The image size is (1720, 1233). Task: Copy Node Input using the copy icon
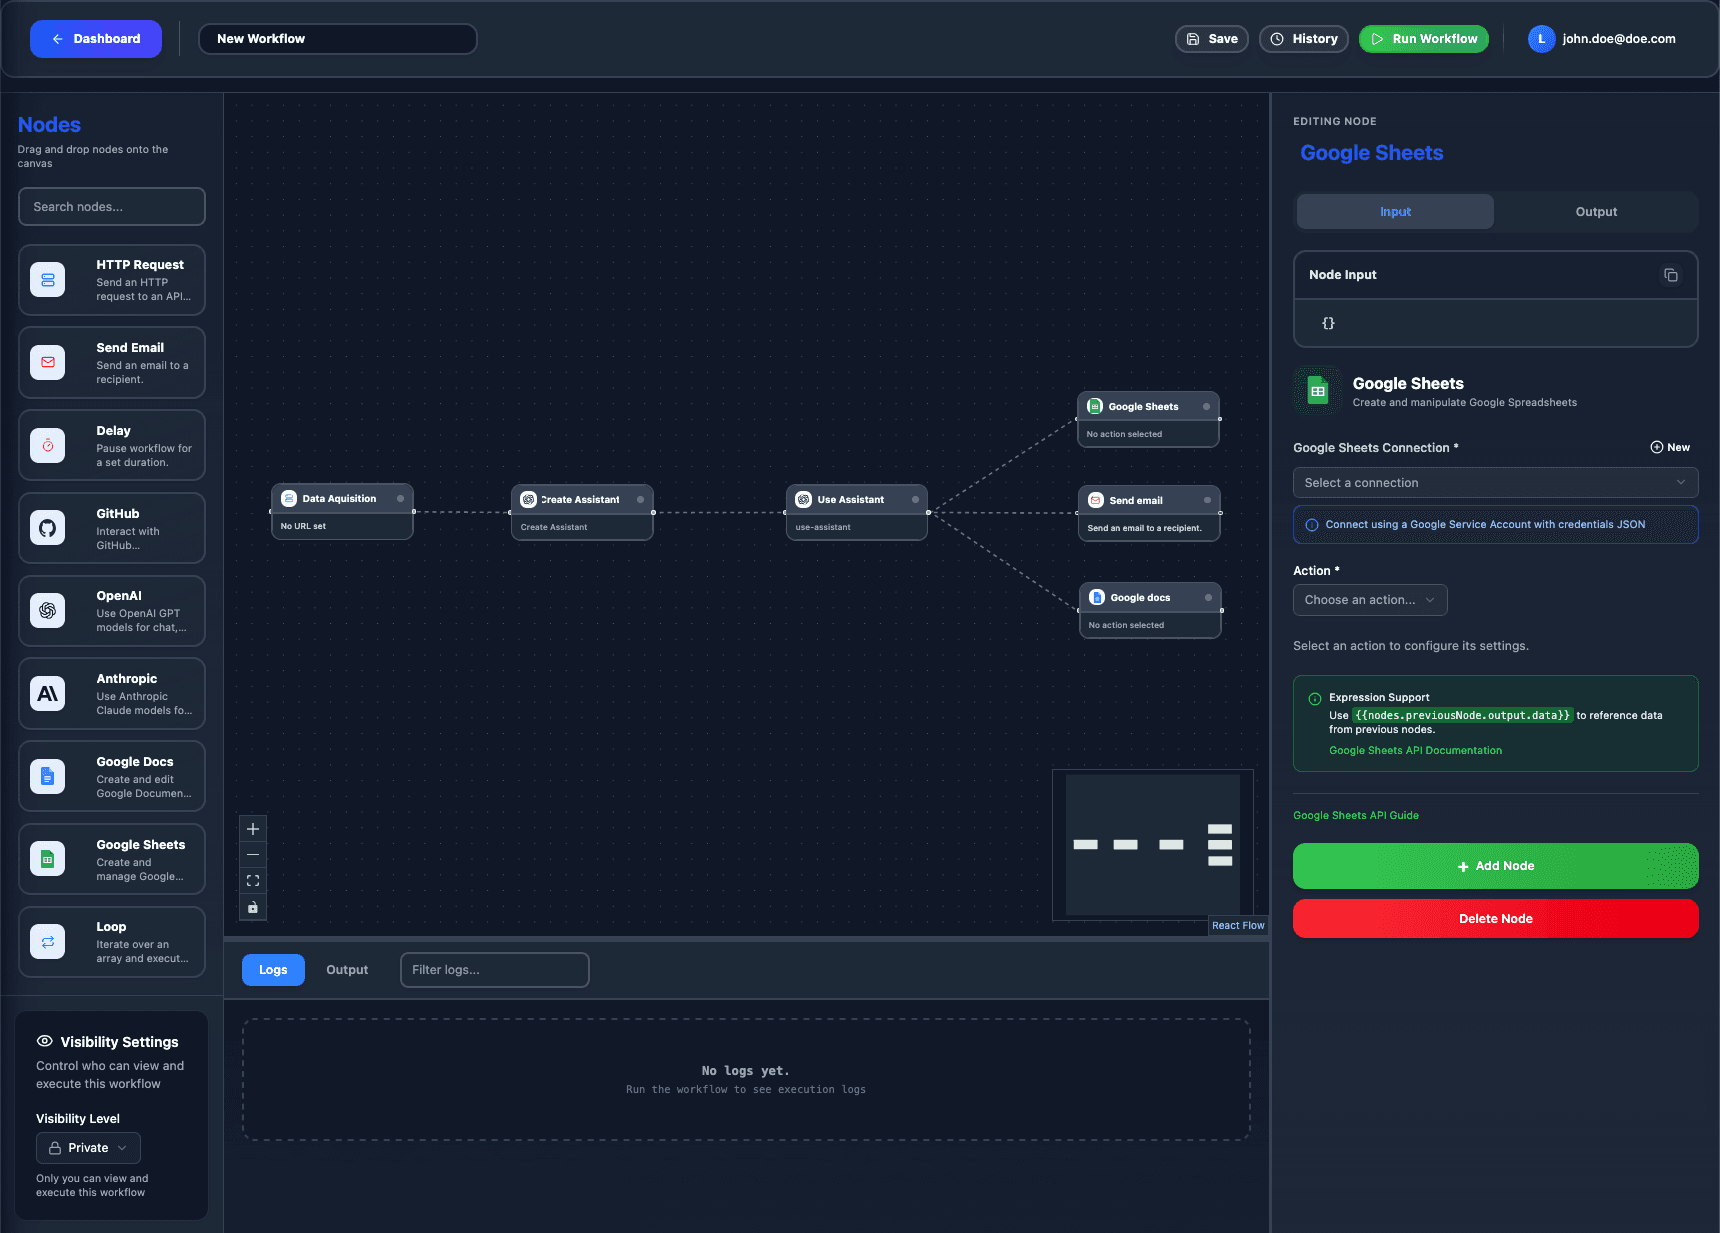(x=1670, y=275)
